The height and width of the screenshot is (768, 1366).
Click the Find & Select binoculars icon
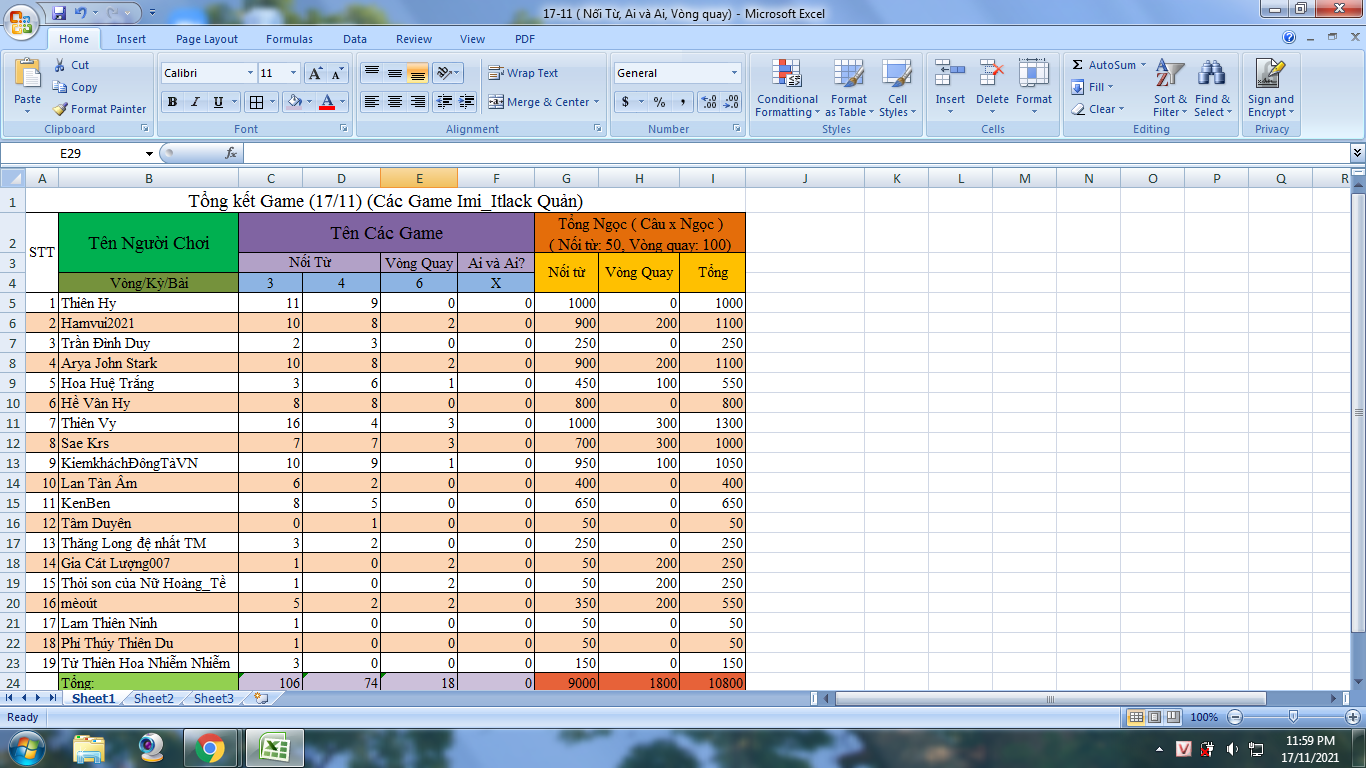[x=1212, y=75]
